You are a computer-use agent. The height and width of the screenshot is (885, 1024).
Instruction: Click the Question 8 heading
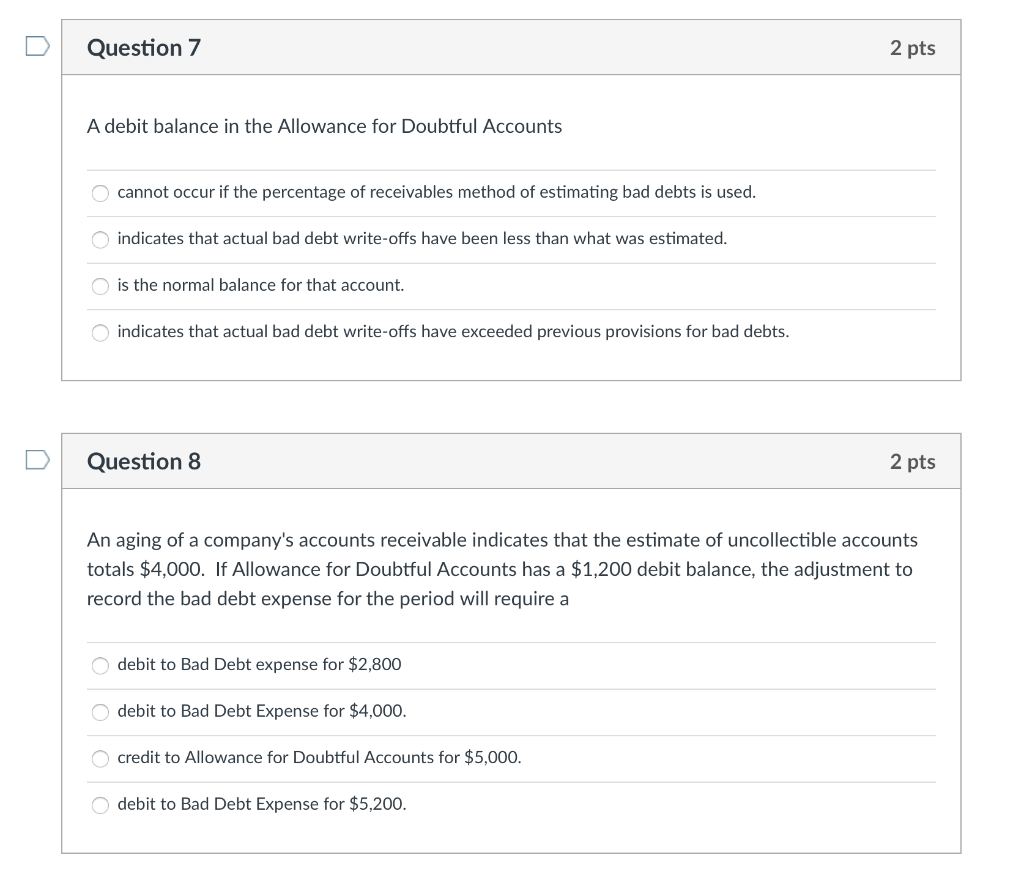[144, 461]
